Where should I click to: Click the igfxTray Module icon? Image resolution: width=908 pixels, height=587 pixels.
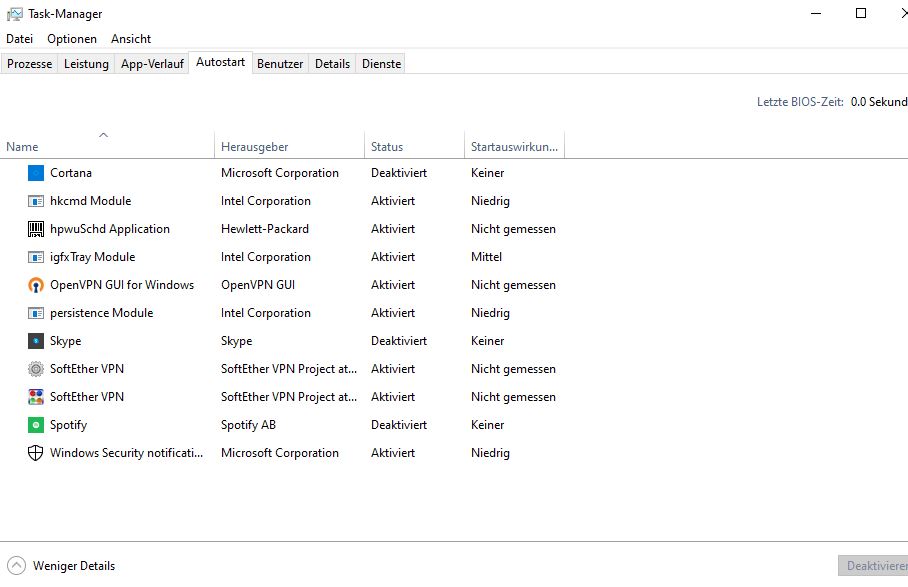36,257
